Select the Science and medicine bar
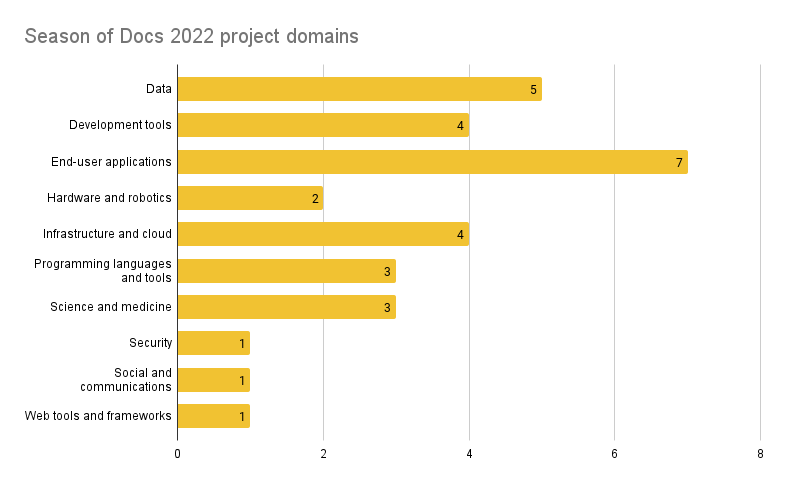 286,307
